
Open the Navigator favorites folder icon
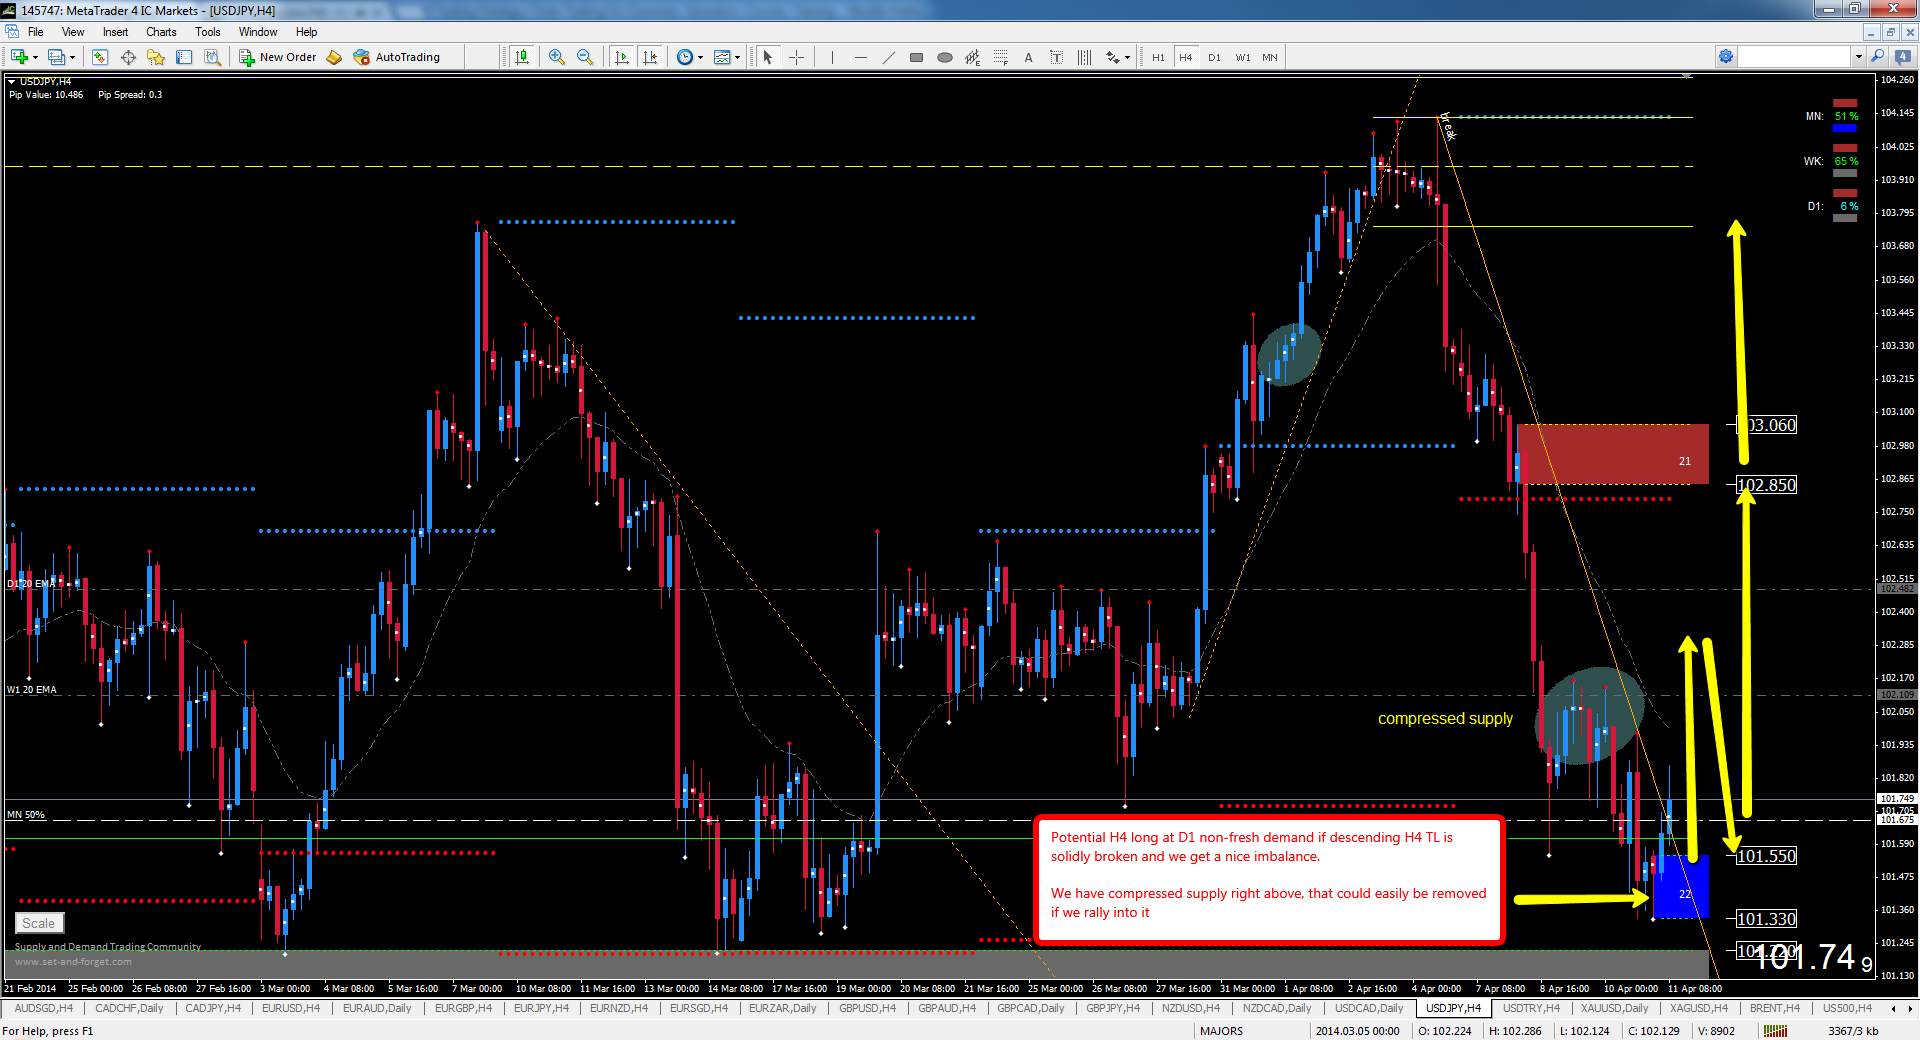click(156, 57)
